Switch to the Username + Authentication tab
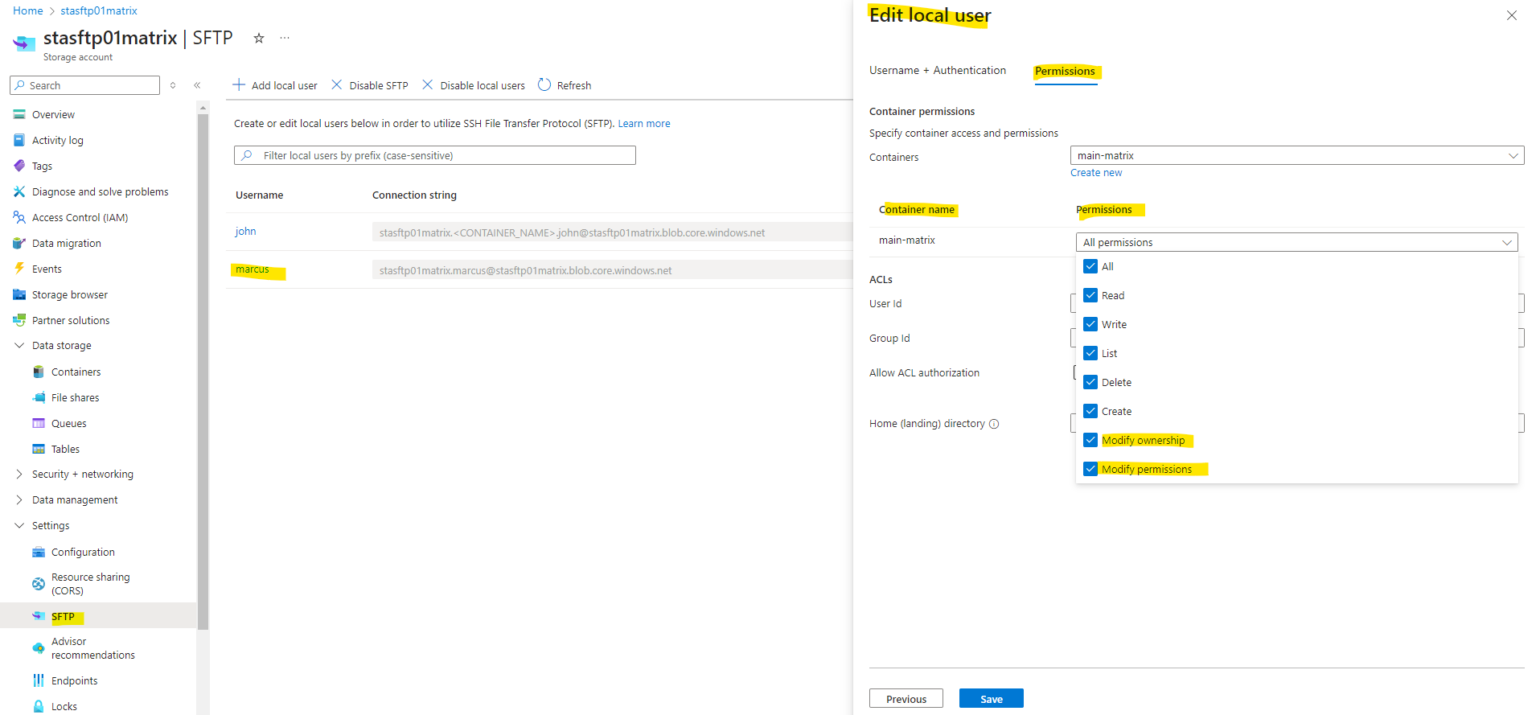This screenshot has width=1536, height=715. [937, 70]
